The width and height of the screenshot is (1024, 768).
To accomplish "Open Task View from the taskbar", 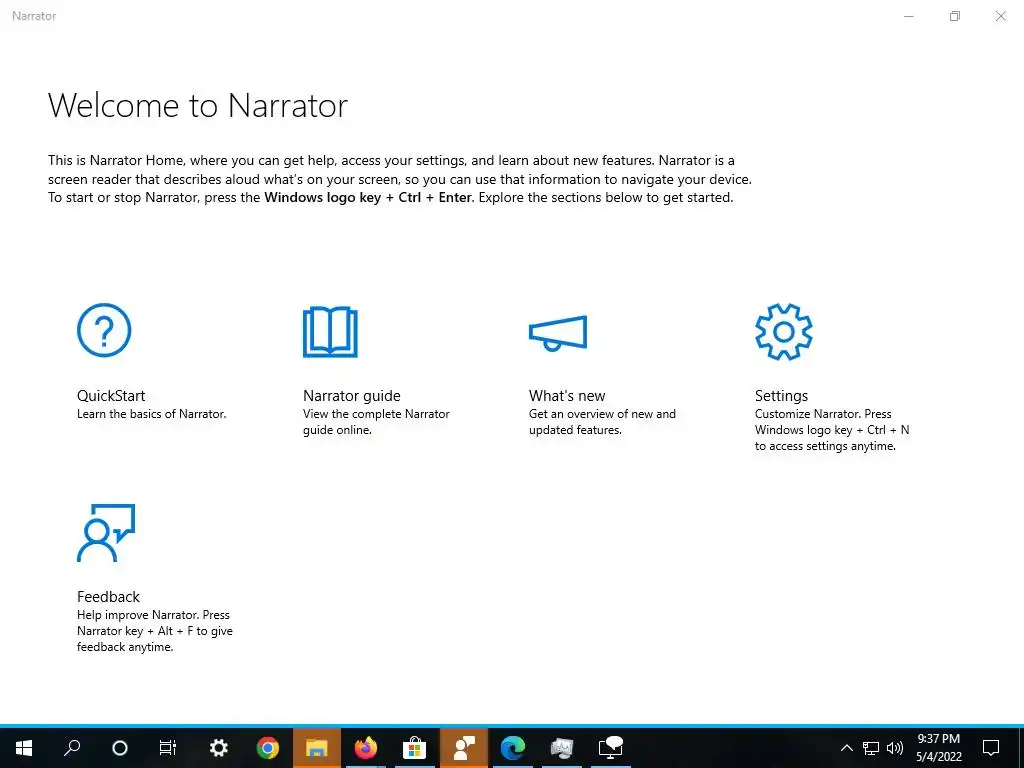I will (x=168, y=748).
